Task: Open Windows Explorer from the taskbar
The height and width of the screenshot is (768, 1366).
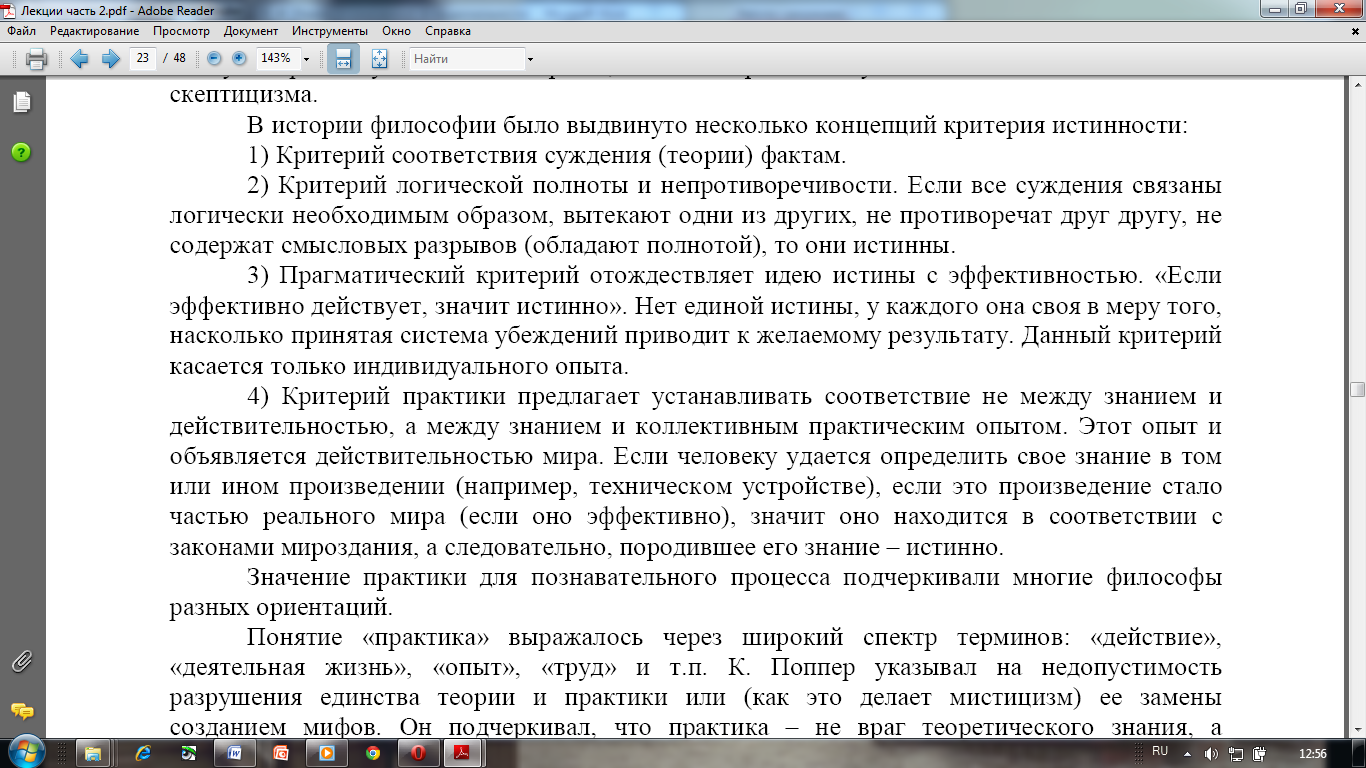Action: pos(95,752)
